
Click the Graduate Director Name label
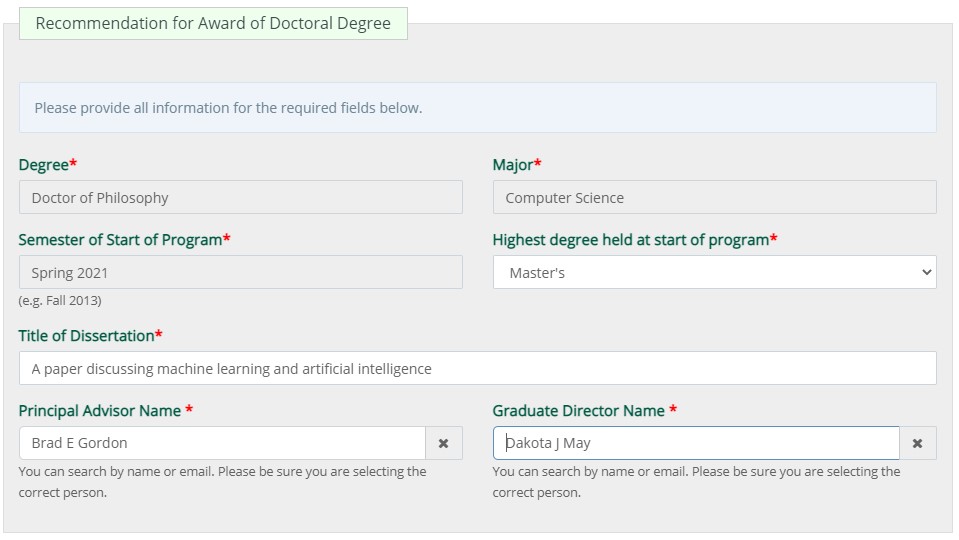coord(579,410)
